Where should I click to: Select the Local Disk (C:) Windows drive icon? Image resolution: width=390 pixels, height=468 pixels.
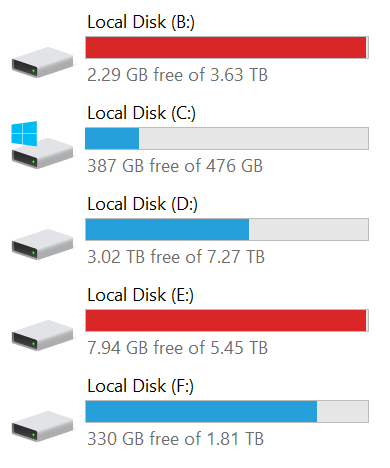[x=42, y=145]
